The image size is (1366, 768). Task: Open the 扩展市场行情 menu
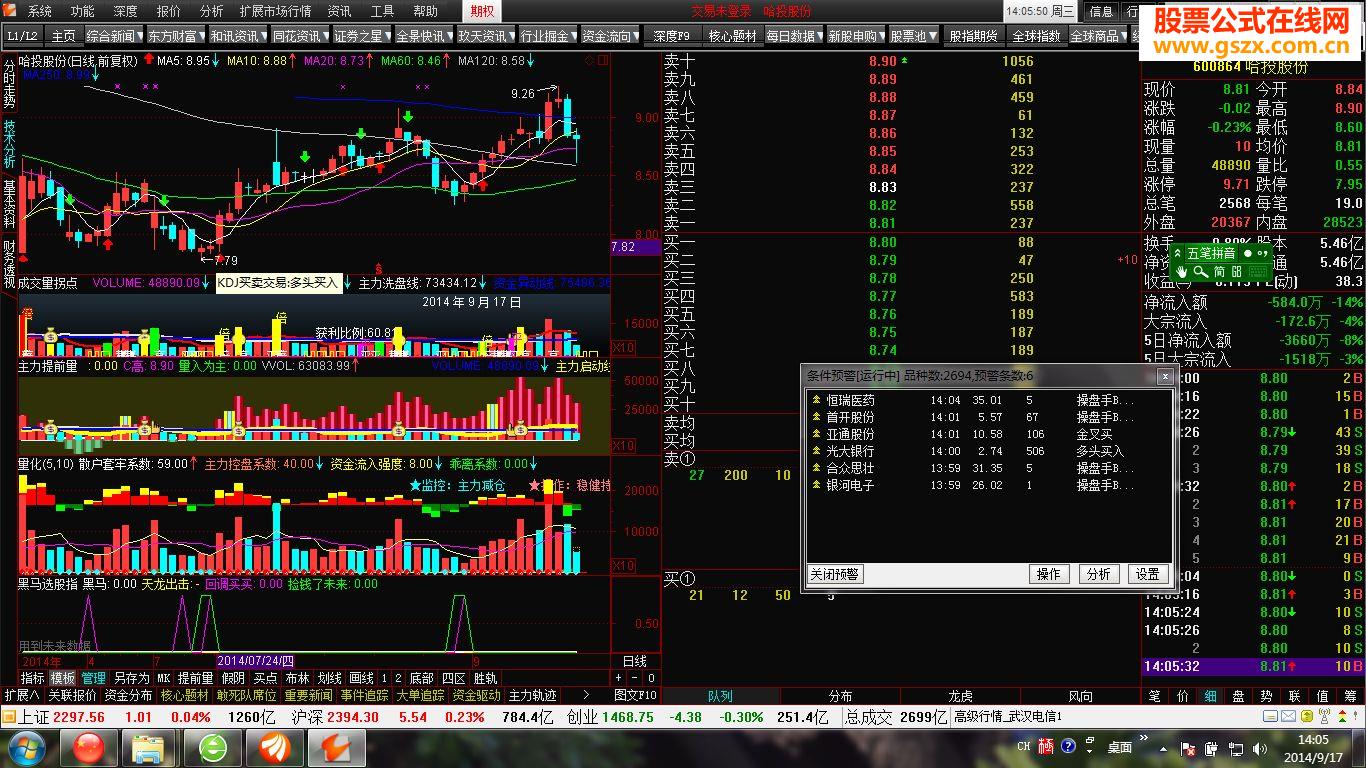[276, 11]
